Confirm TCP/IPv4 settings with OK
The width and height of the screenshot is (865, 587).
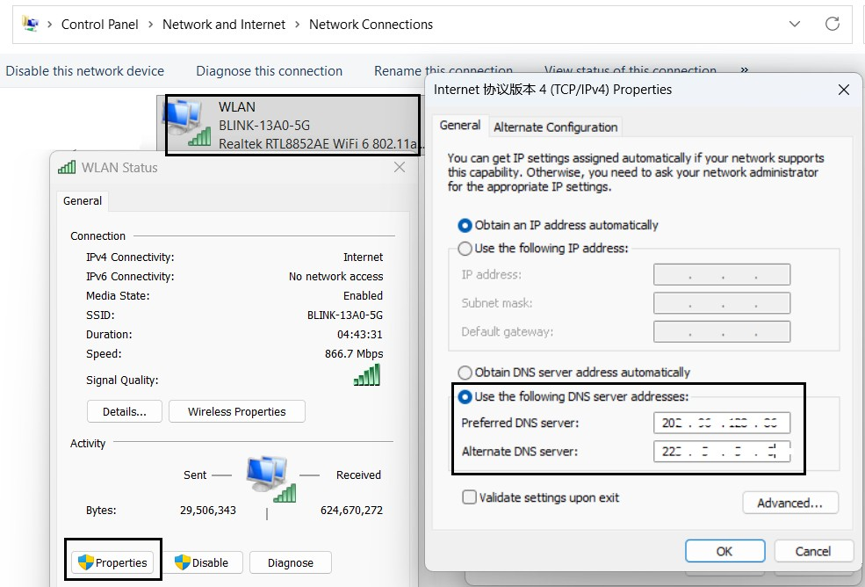(x=725, y=551)
